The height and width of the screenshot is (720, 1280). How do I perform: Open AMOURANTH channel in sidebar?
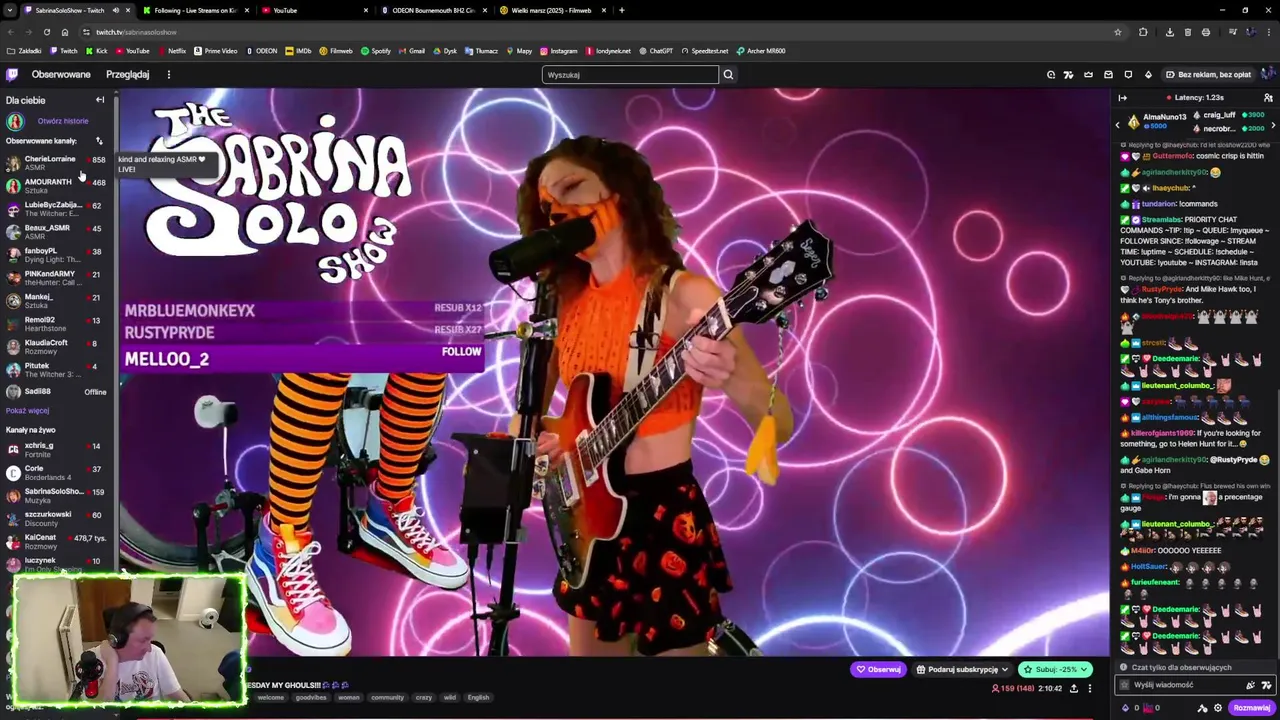coord(56,186)
